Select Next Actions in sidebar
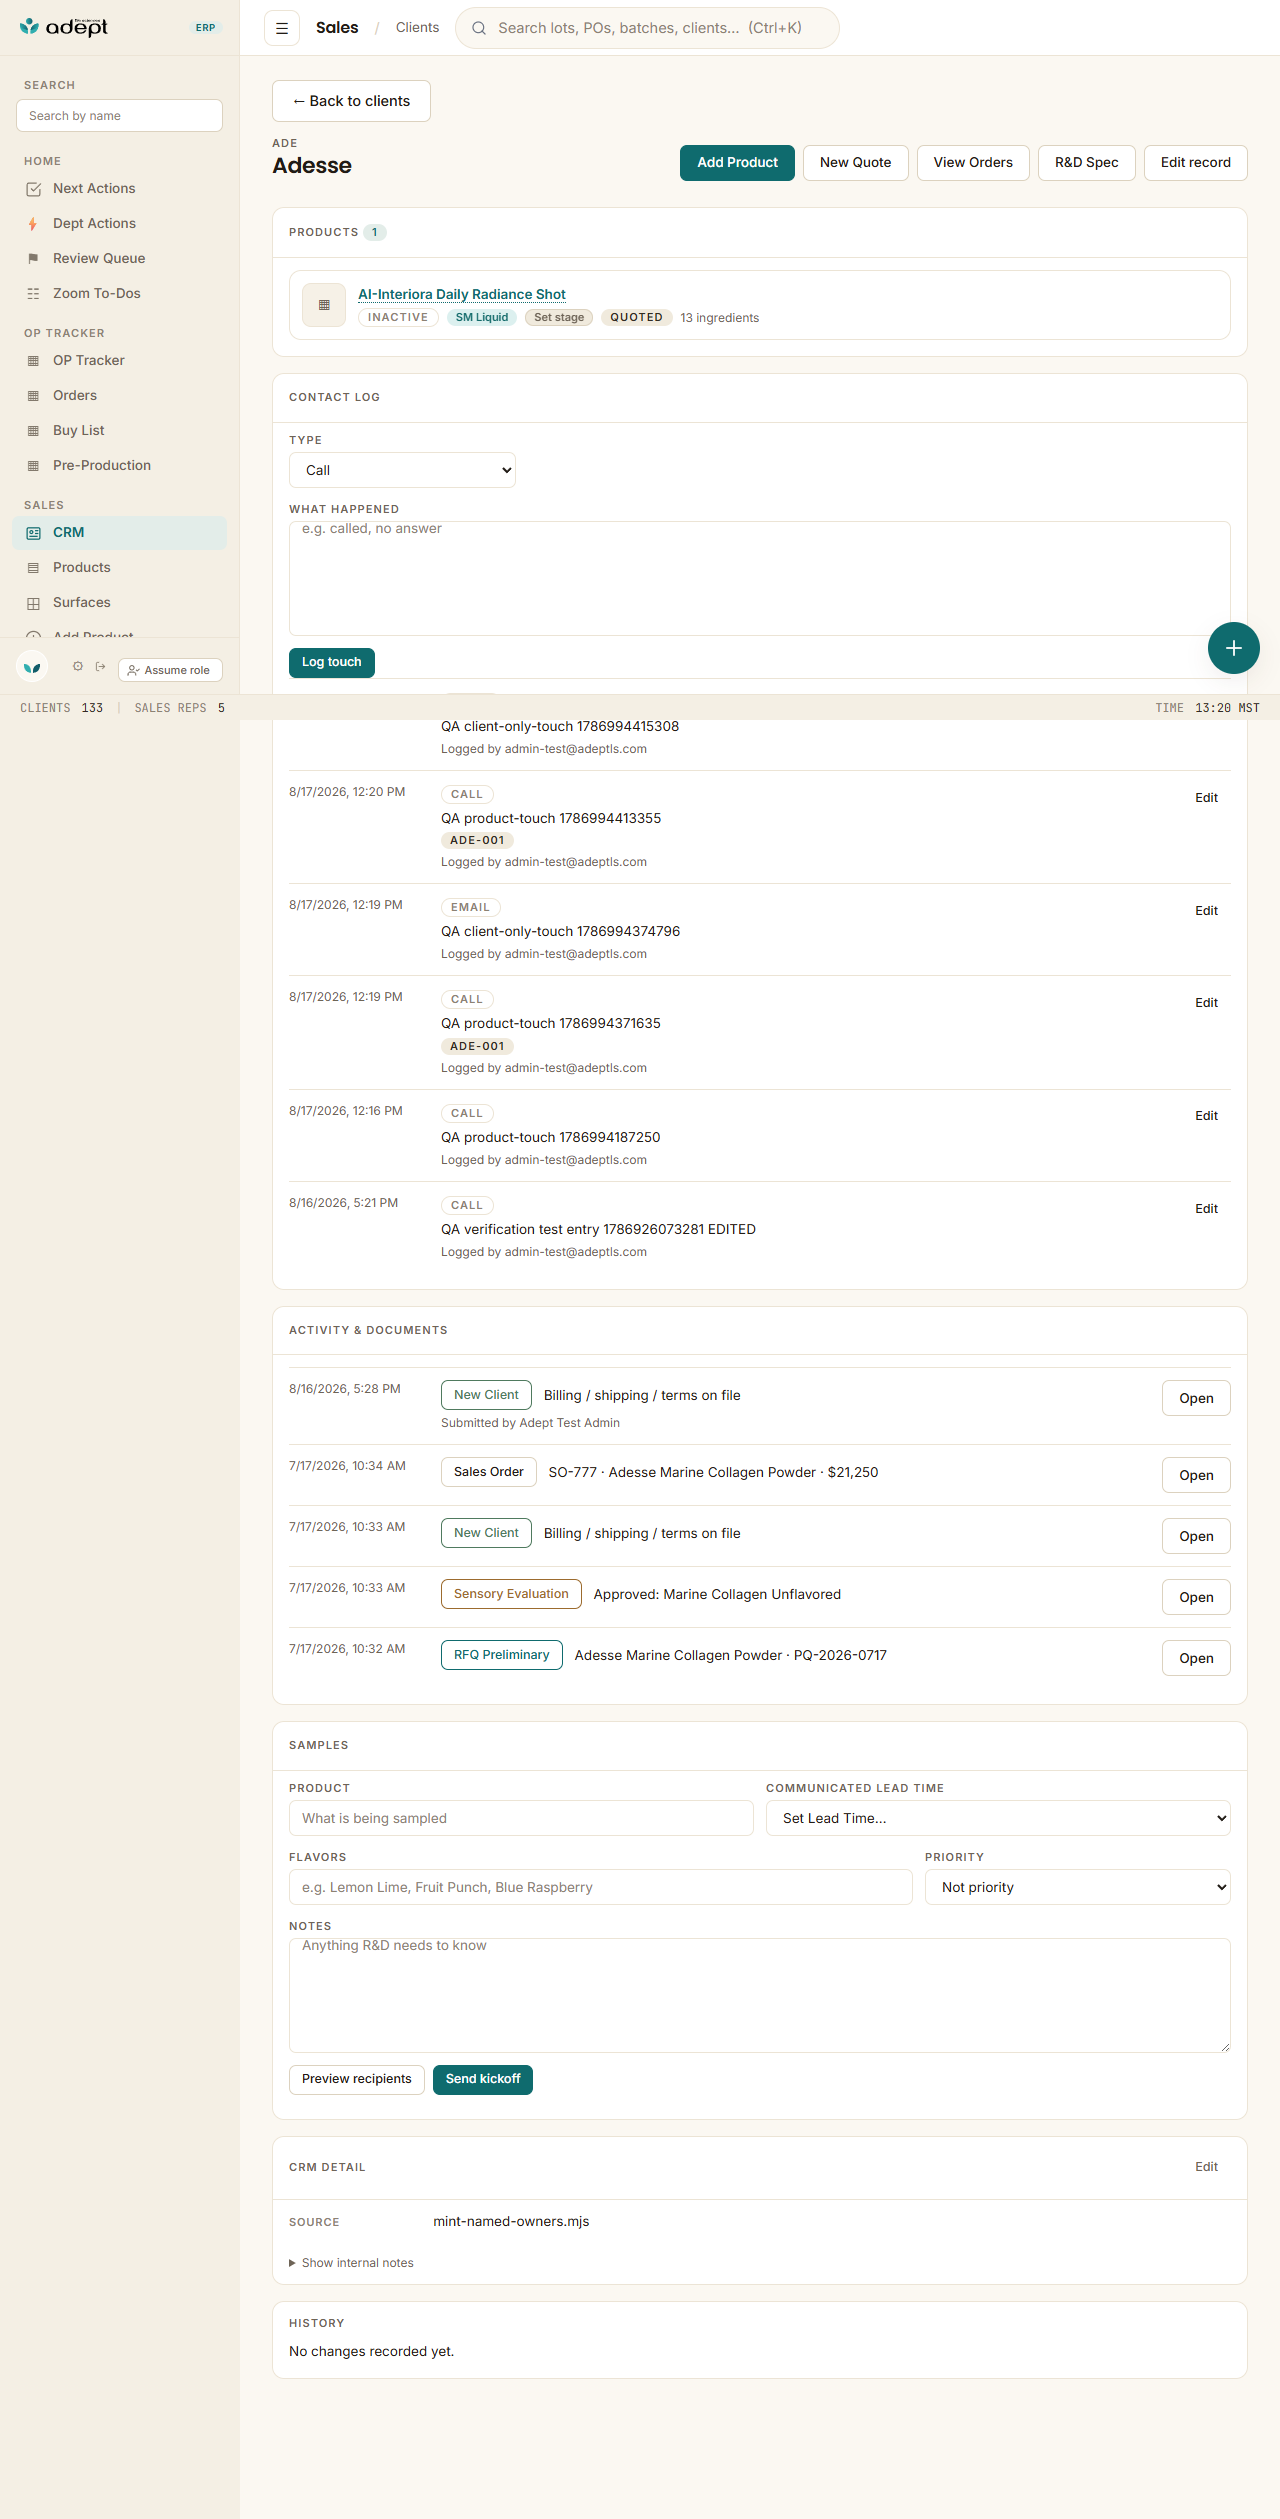Screen dimensions: 1280x2519 coord(120,189)
